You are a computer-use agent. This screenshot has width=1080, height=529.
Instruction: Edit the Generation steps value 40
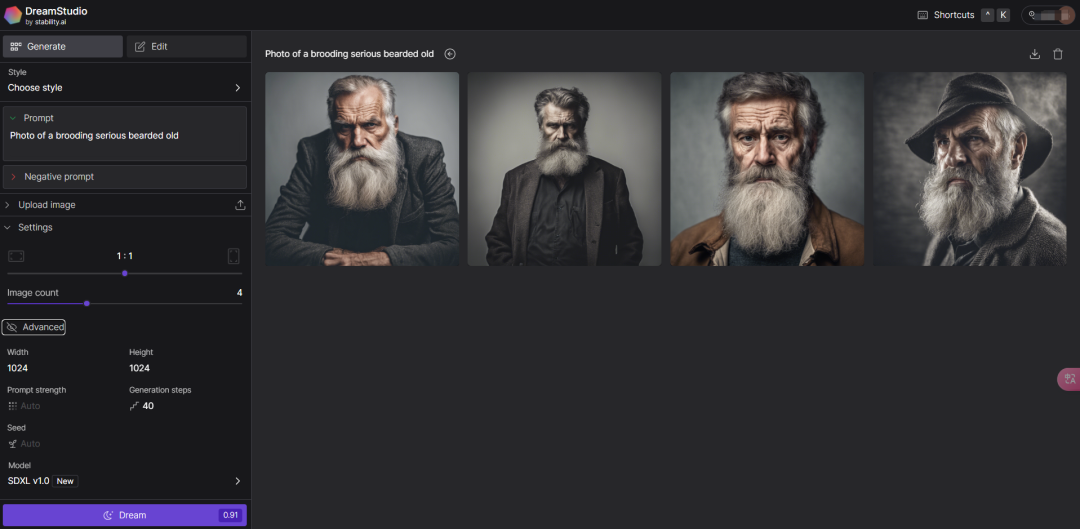(x=148, y=406)
